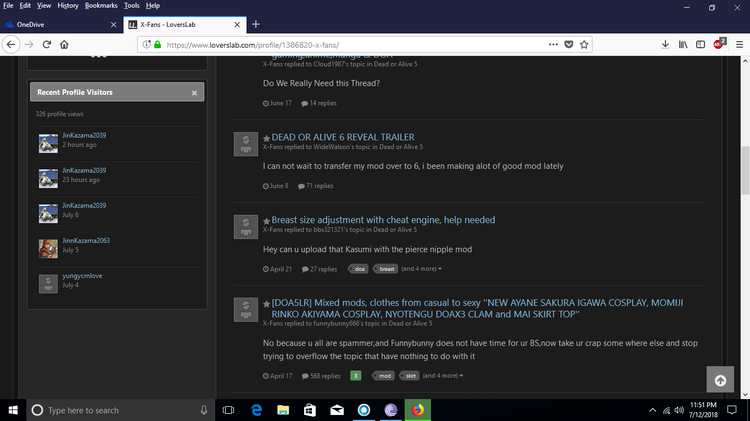This screenshot has height=421, width=750.
Task: Open the [DOA5LR] Mixed mods topic
Action: click(477, 309)
